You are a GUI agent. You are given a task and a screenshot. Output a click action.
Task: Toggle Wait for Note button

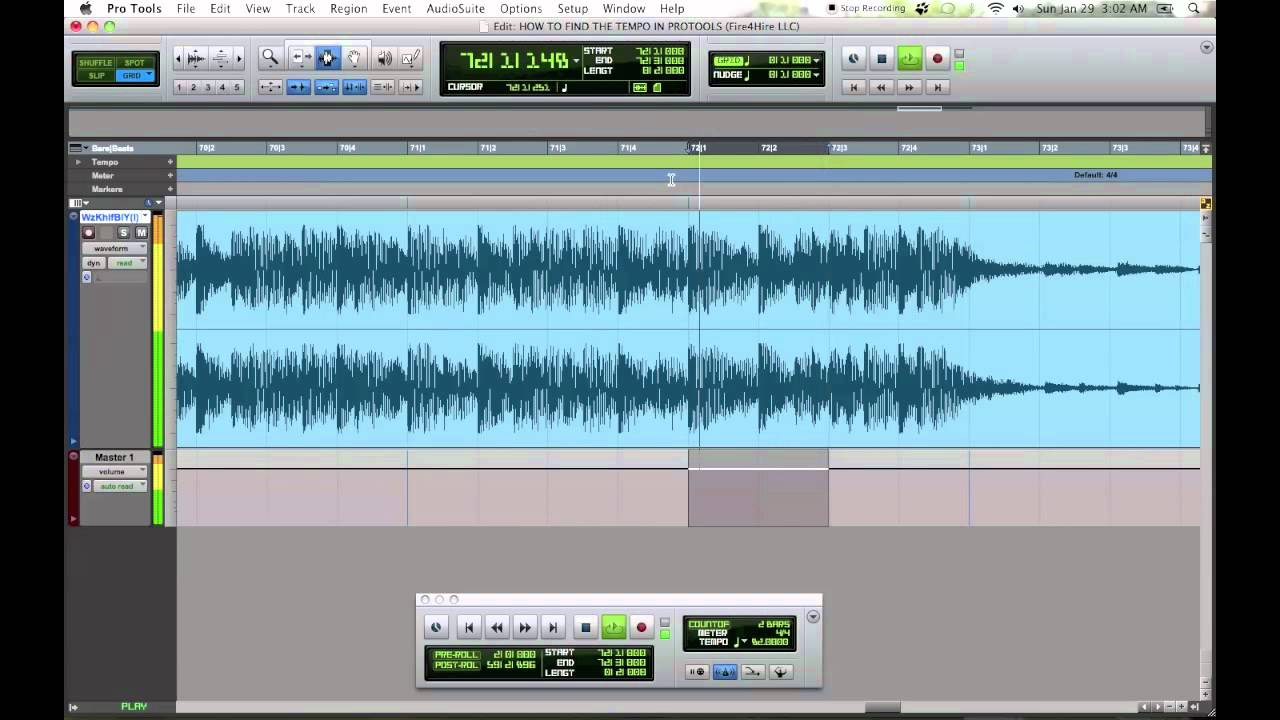(697, 672)
